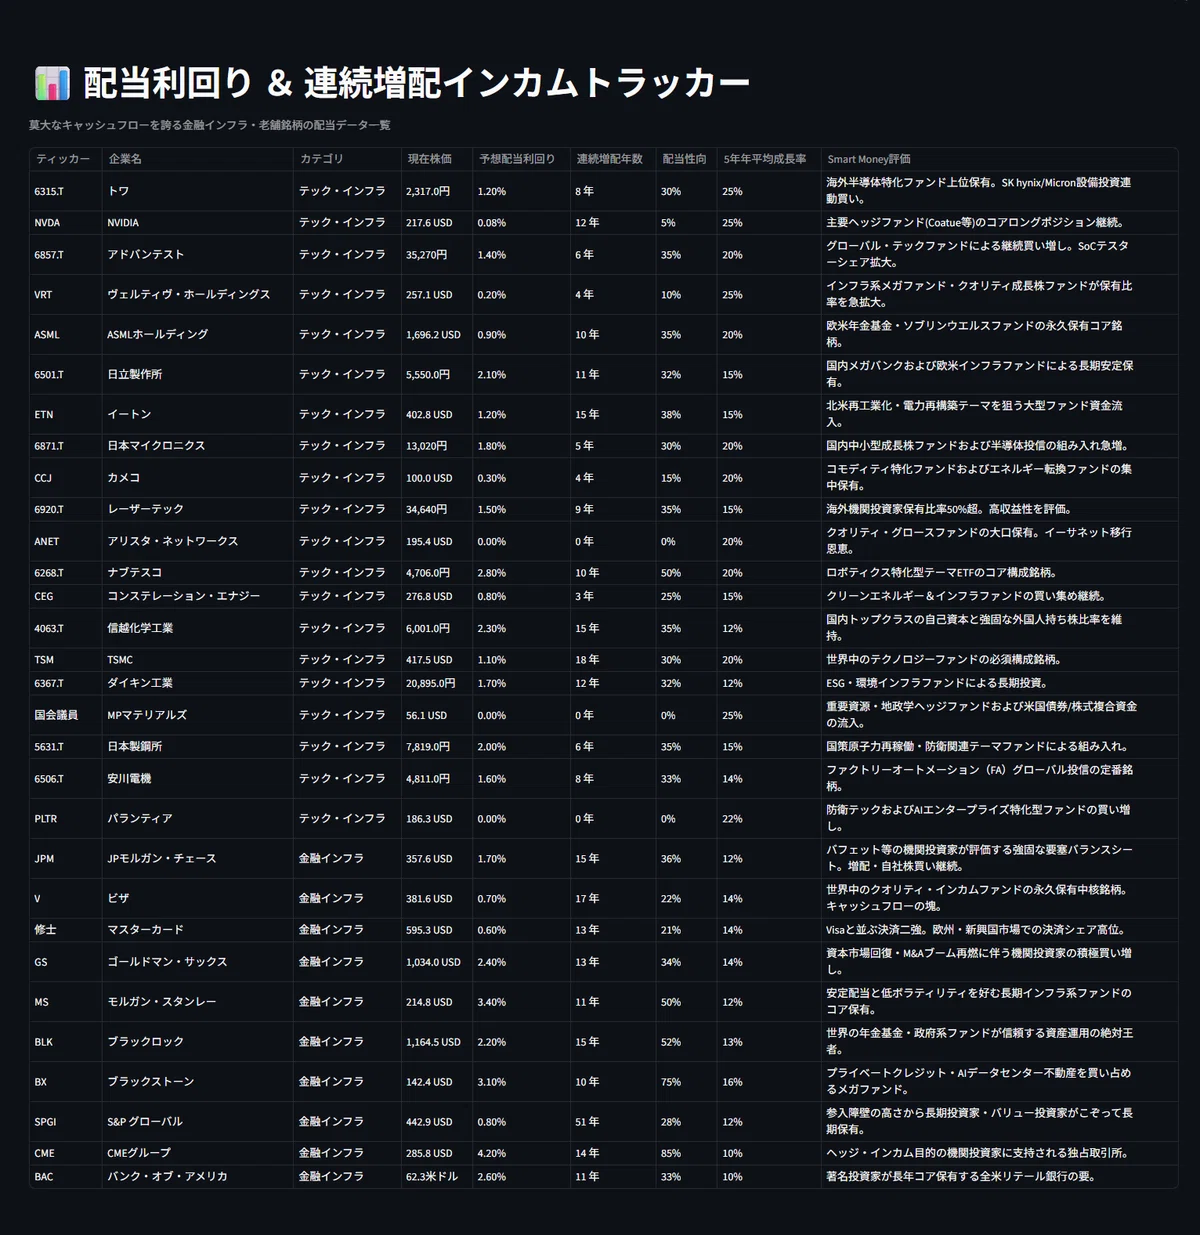
Task: Click payout ratio cell 75%
Action: [x=686, y=1082]
